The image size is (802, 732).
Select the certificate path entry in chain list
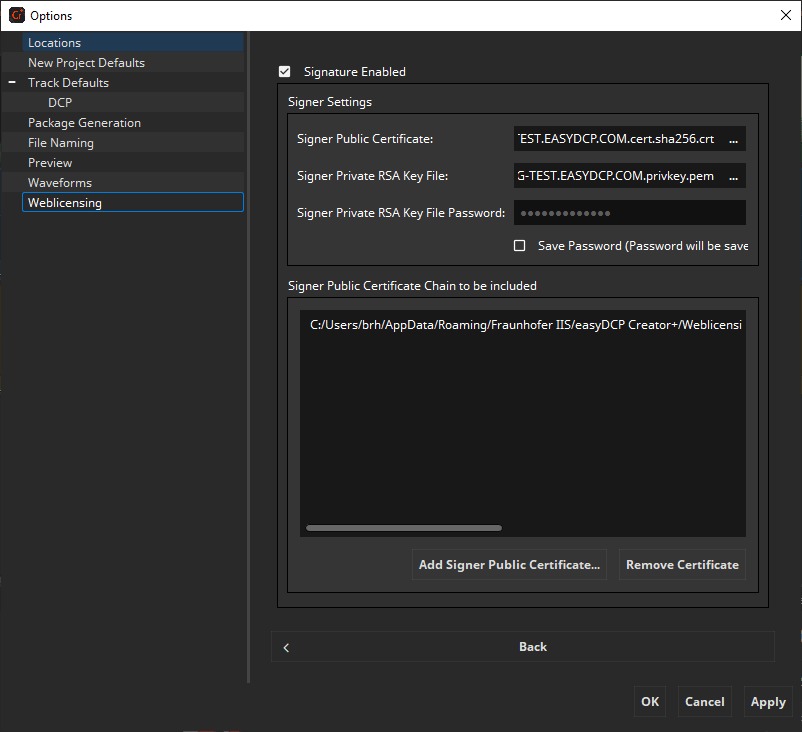[525, 325]
